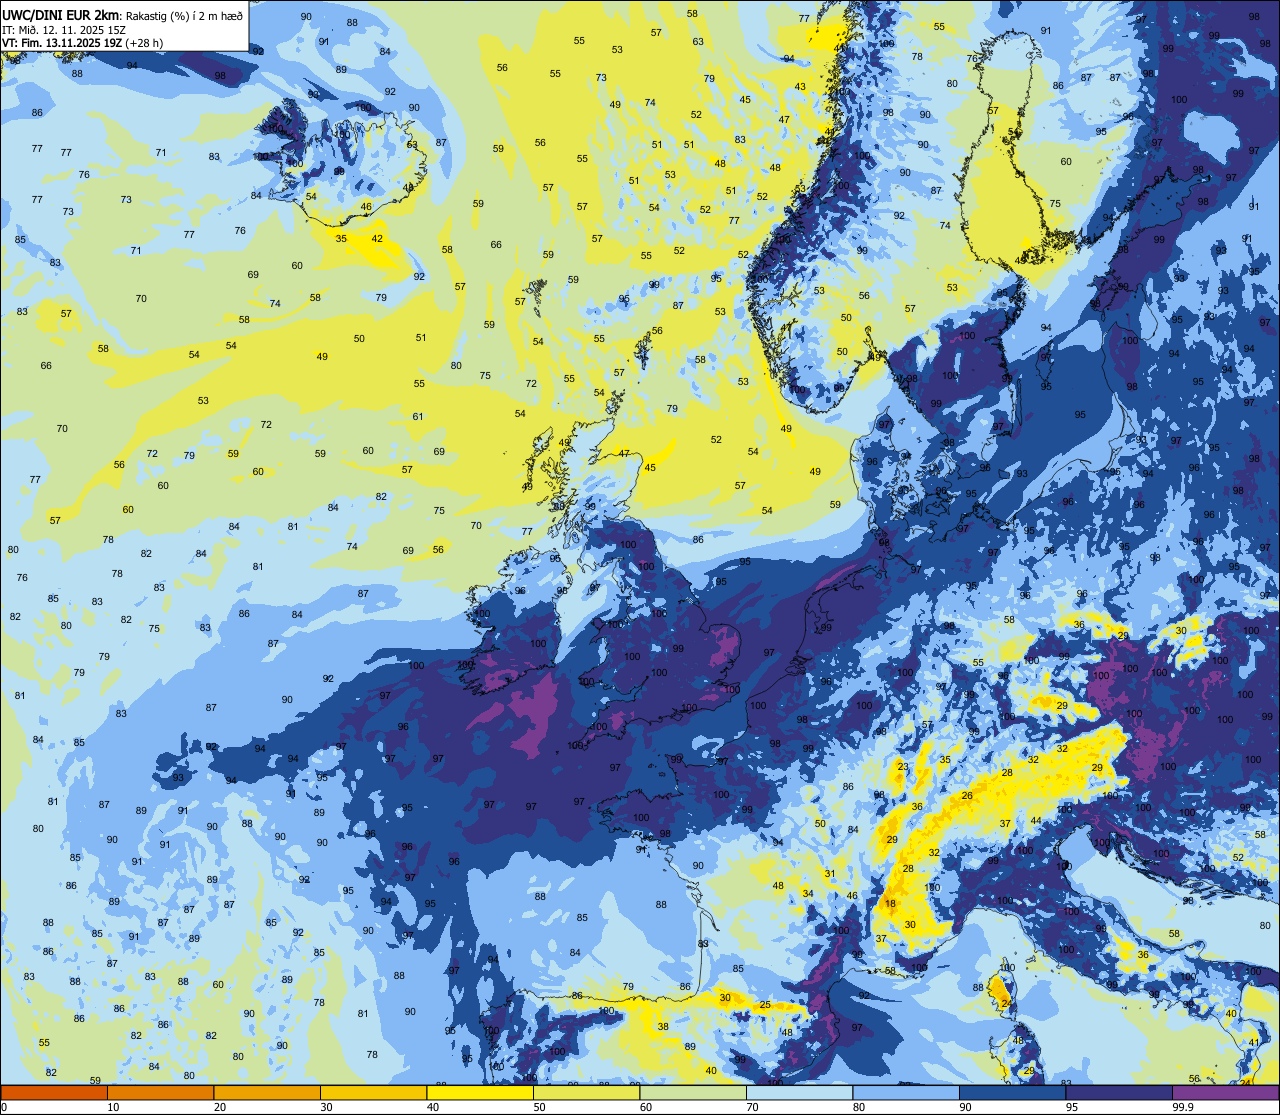Click the dark orange 0–10 legend swatch
The image size is (1280, 1115).
tap(54, 1092)
